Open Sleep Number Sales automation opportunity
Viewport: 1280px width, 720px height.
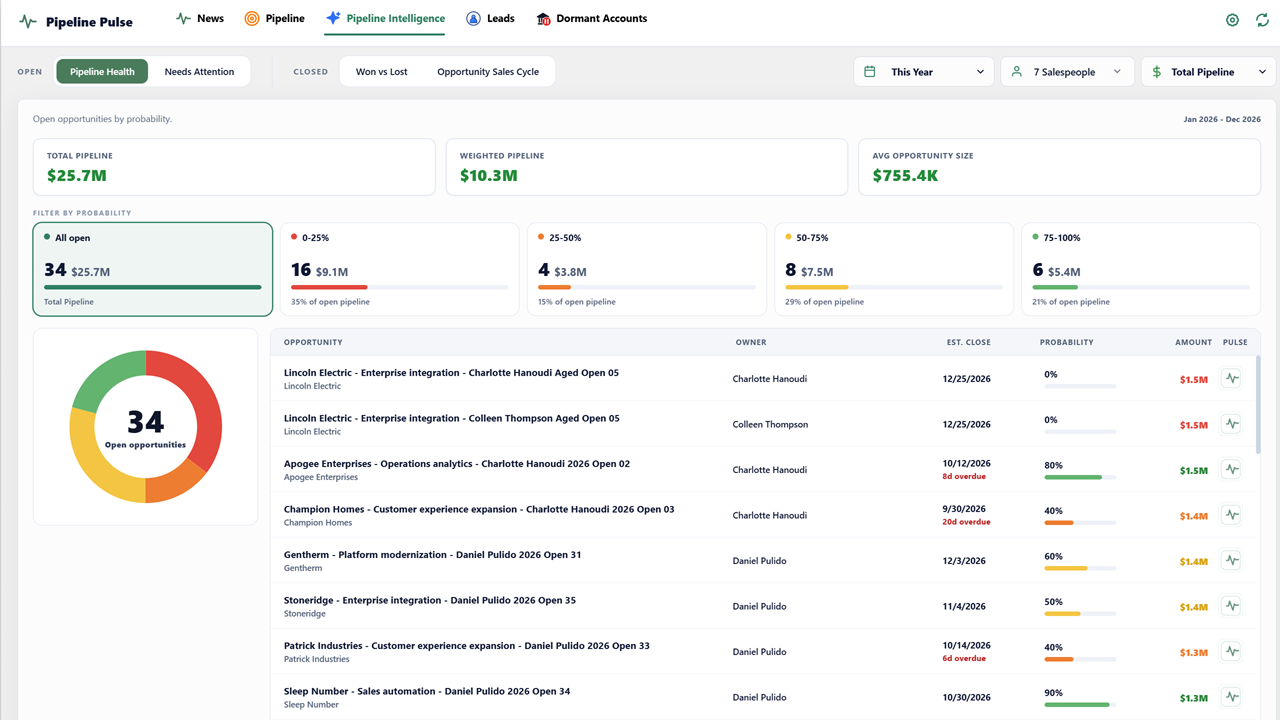pos(427,691)
